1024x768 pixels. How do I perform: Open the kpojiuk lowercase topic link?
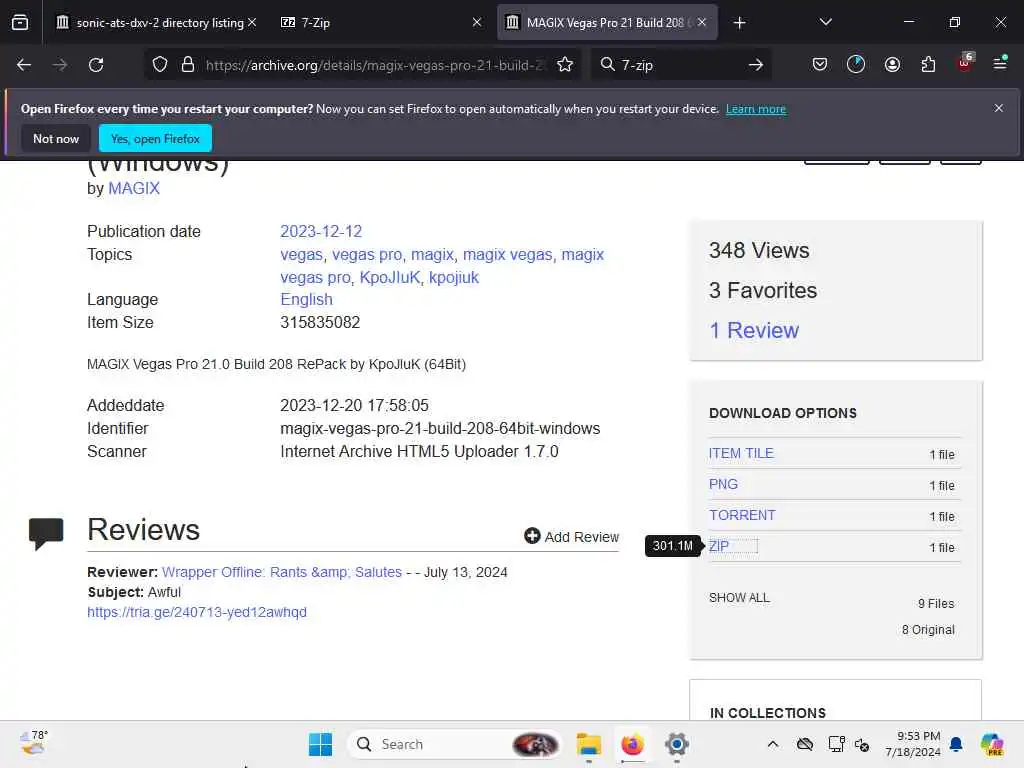point(454,278)
